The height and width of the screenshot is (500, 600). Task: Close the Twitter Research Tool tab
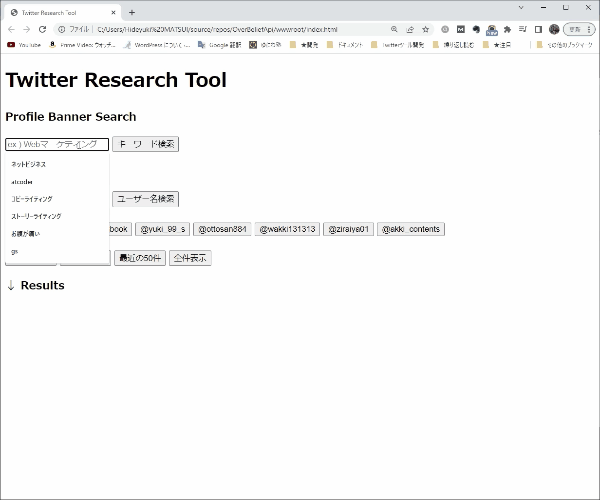click(113, 12)
